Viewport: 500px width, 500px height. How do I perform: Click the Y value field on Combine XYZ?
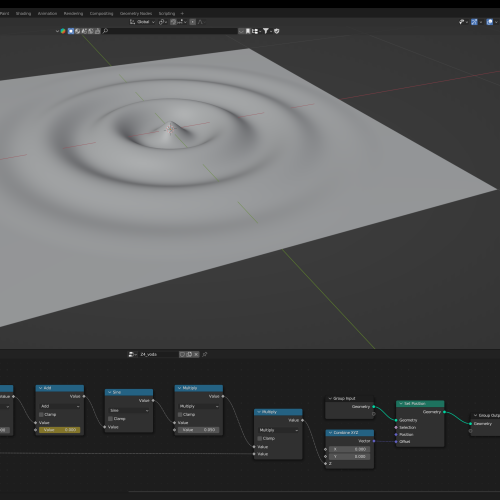(x=349, y=457)
